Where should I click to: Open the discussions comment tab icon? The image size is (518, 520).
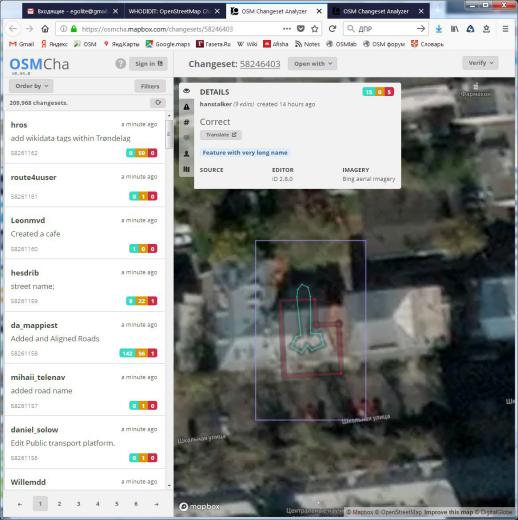[x=186, y=138]
